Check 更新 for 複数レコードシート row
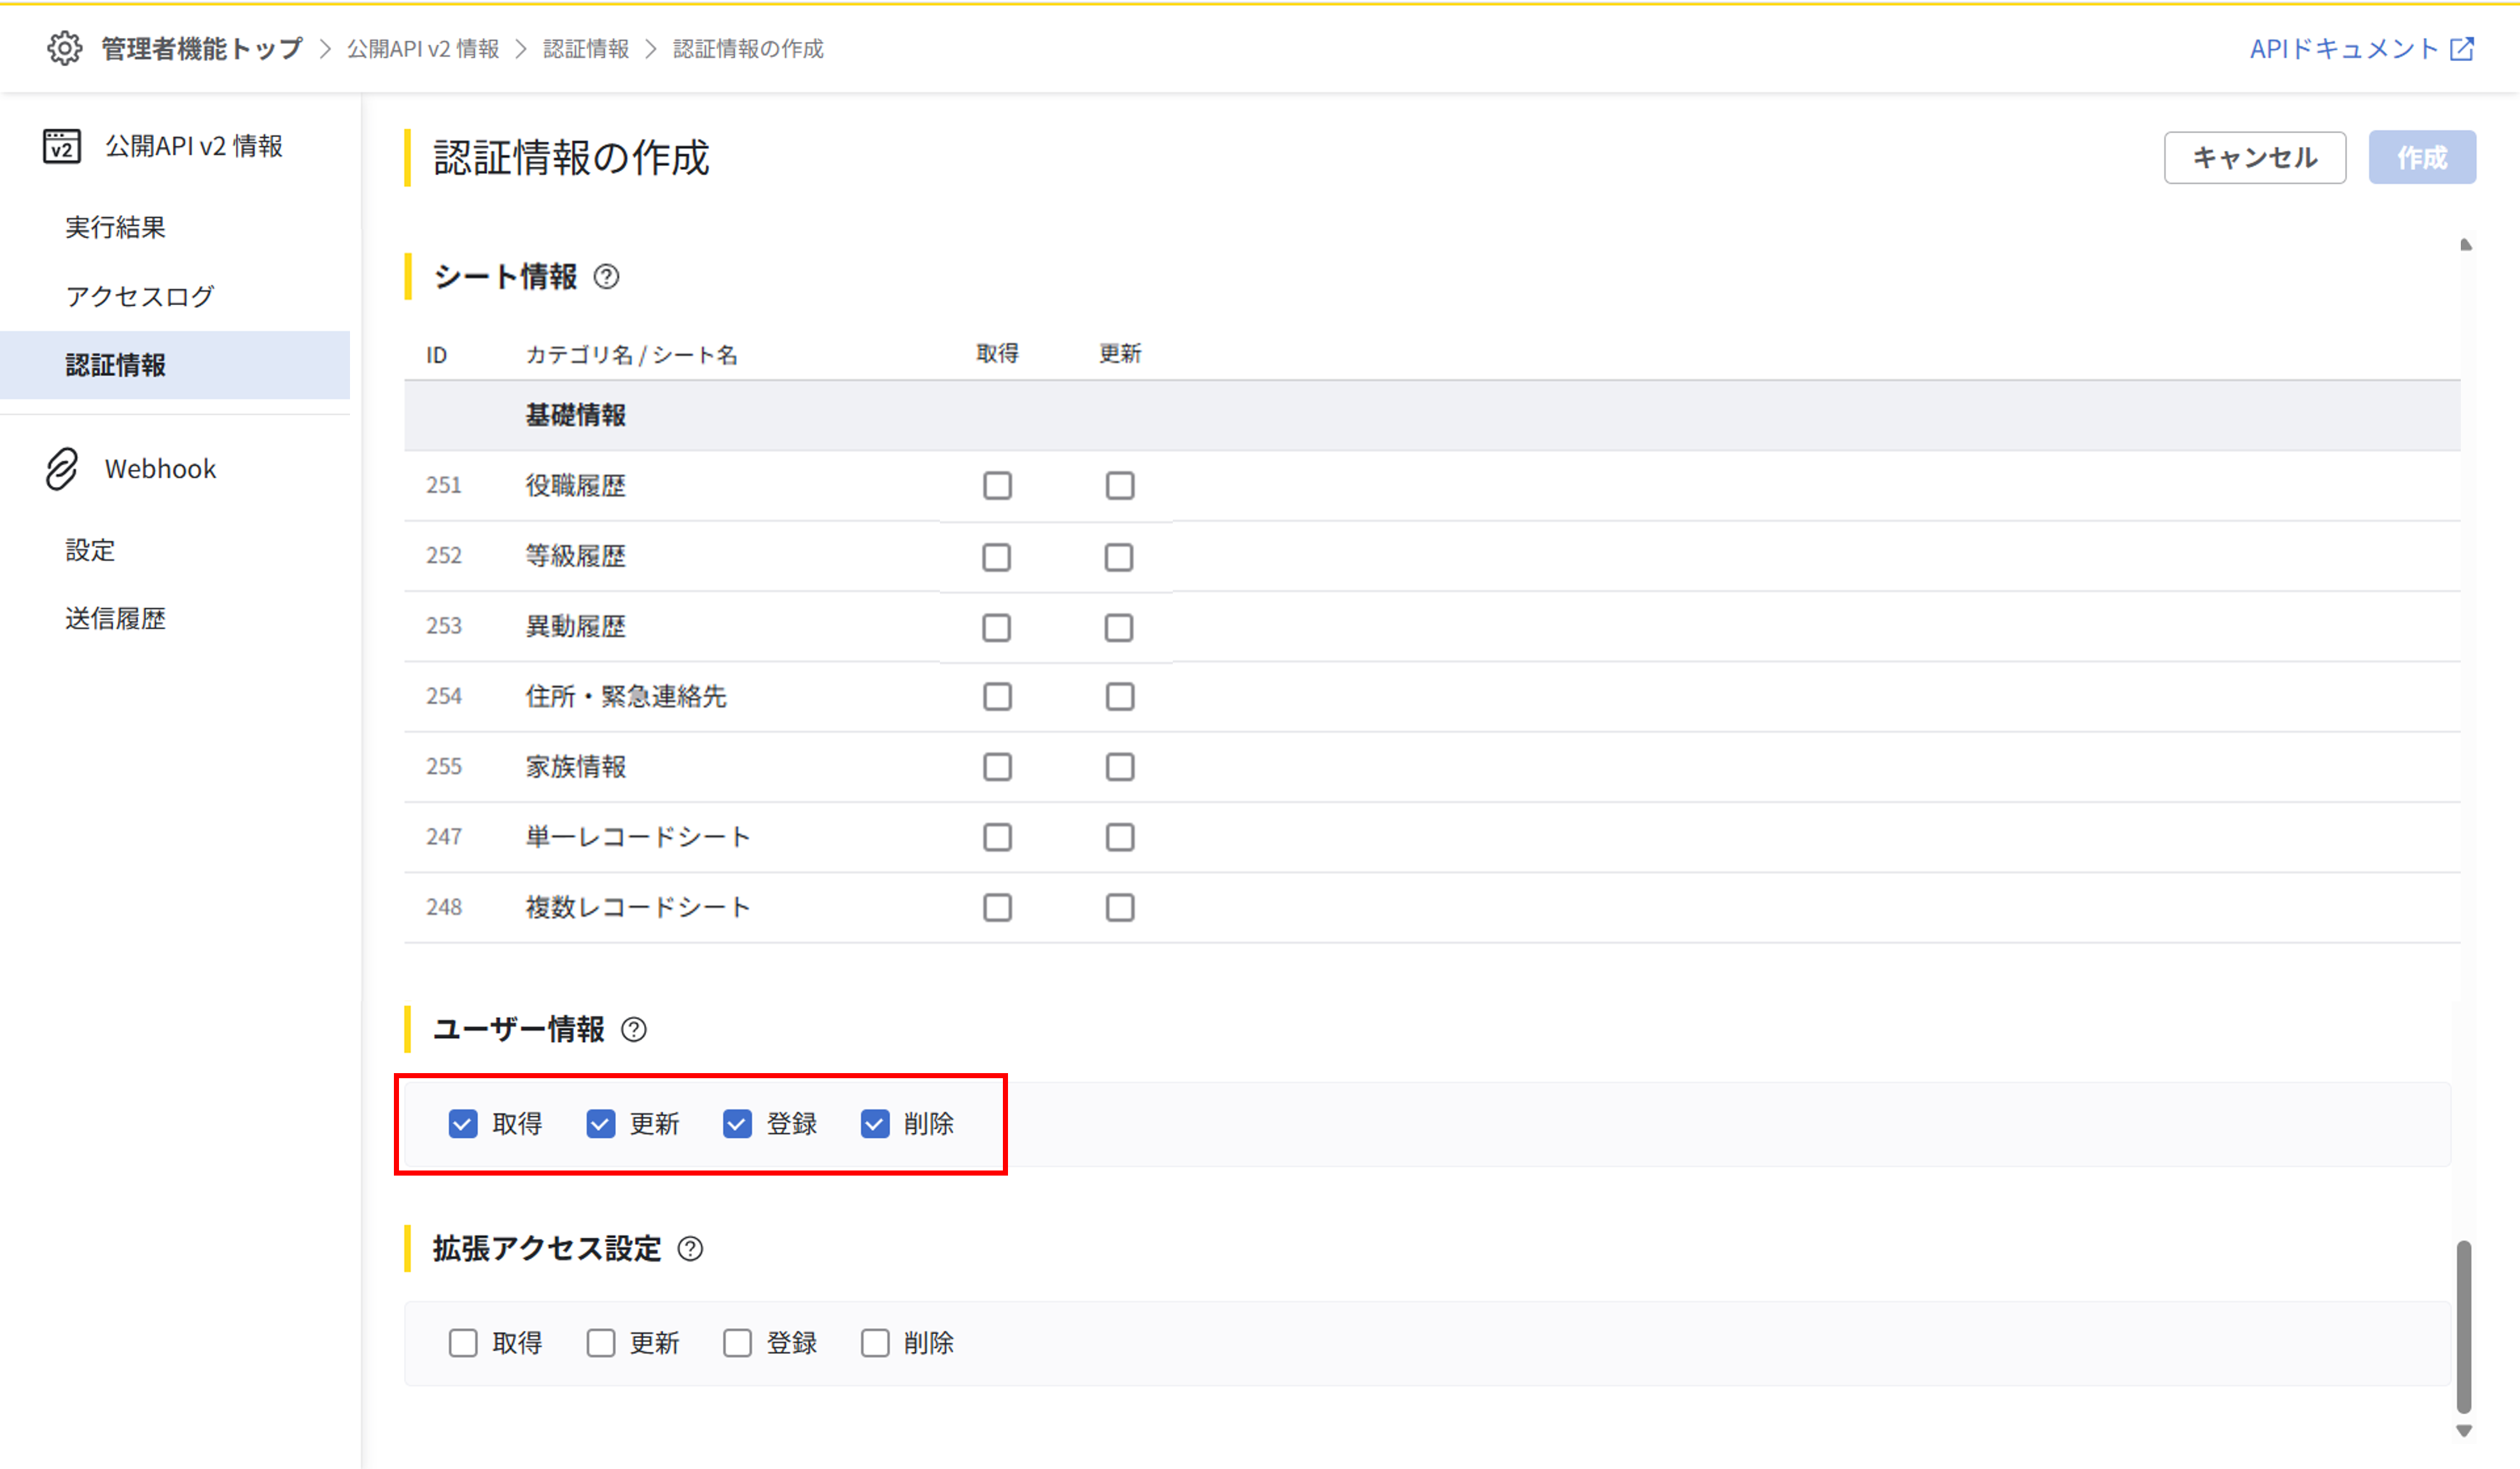This screenshot has width=2520, height=1469. [1120, 908]
